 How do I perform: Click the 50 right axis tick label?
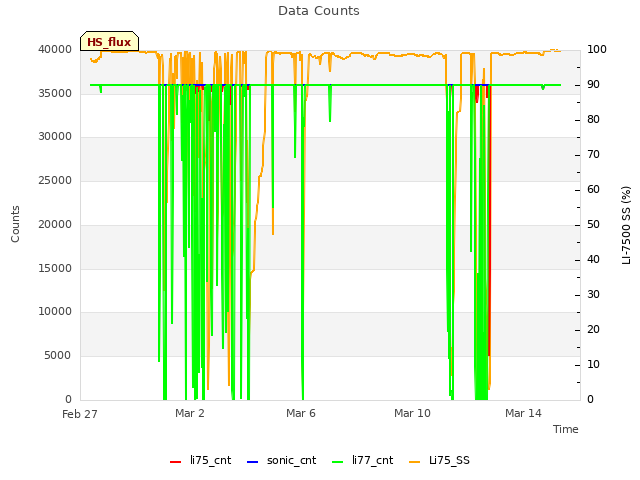coord(593,224)
